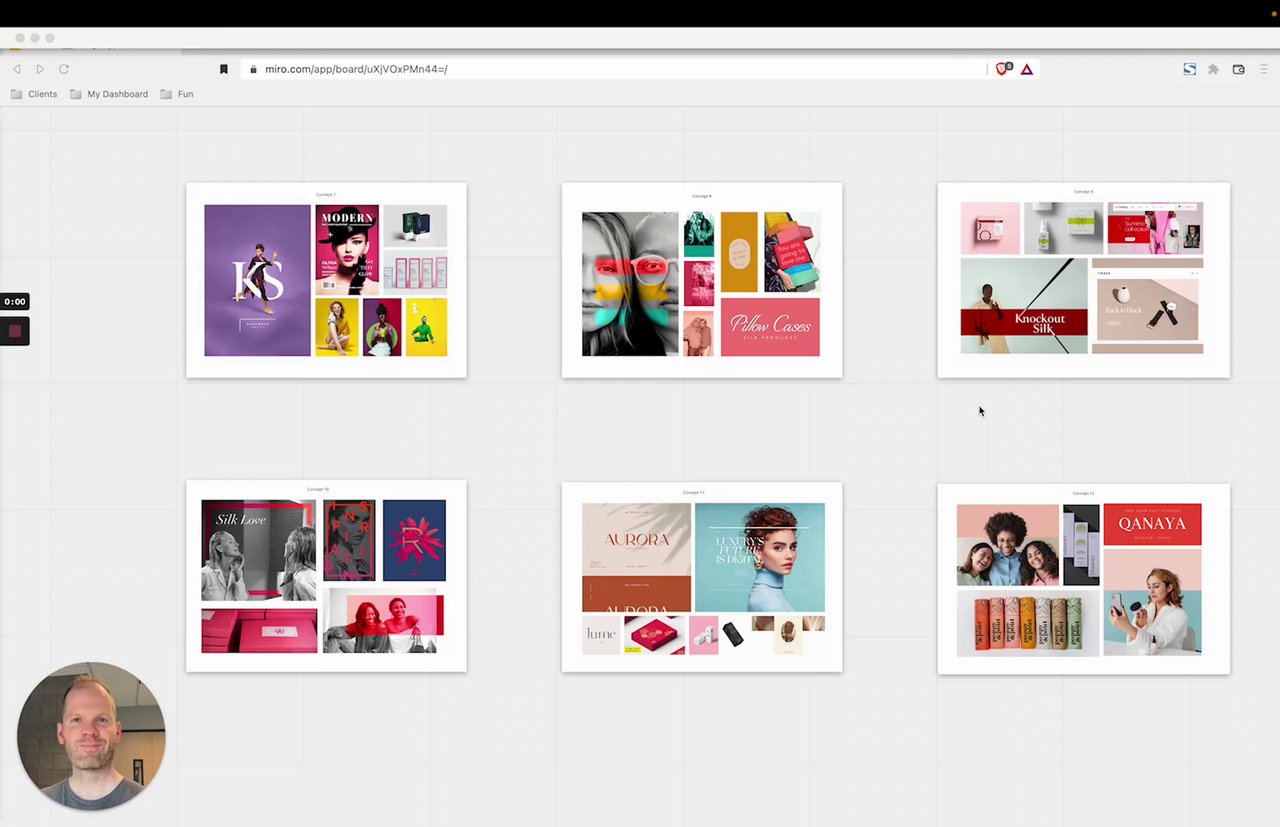Select the black-and-white faces with color stripes image
The height and width of the screenshot is (827, 1280).
click(x=630, y=284)
